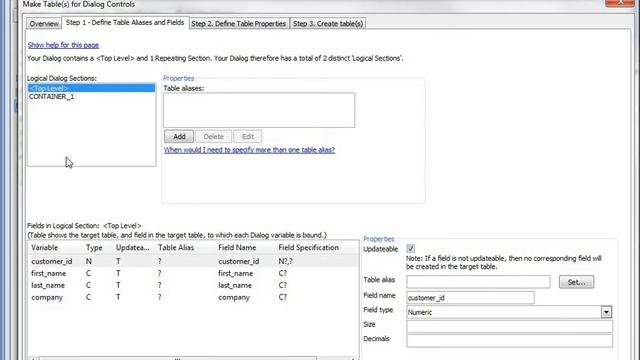This screenshot has height=360, width=640.
Task: Go to Step 3 Create table(s) tab
Action: click(x=327, y=24)
